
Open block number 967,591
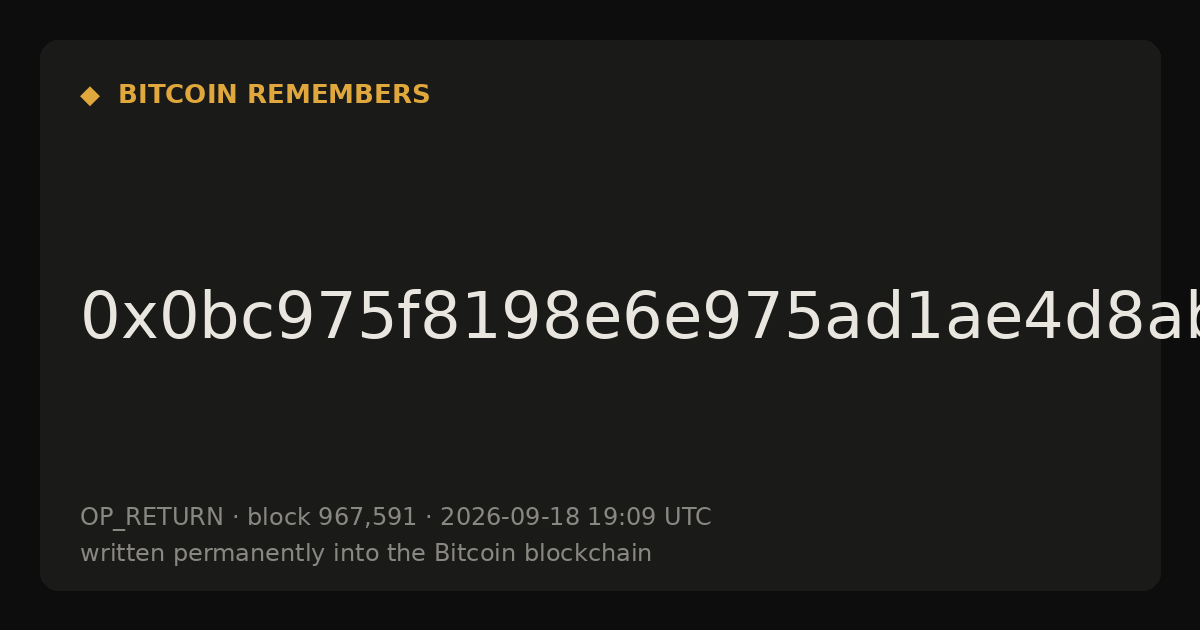367,518
